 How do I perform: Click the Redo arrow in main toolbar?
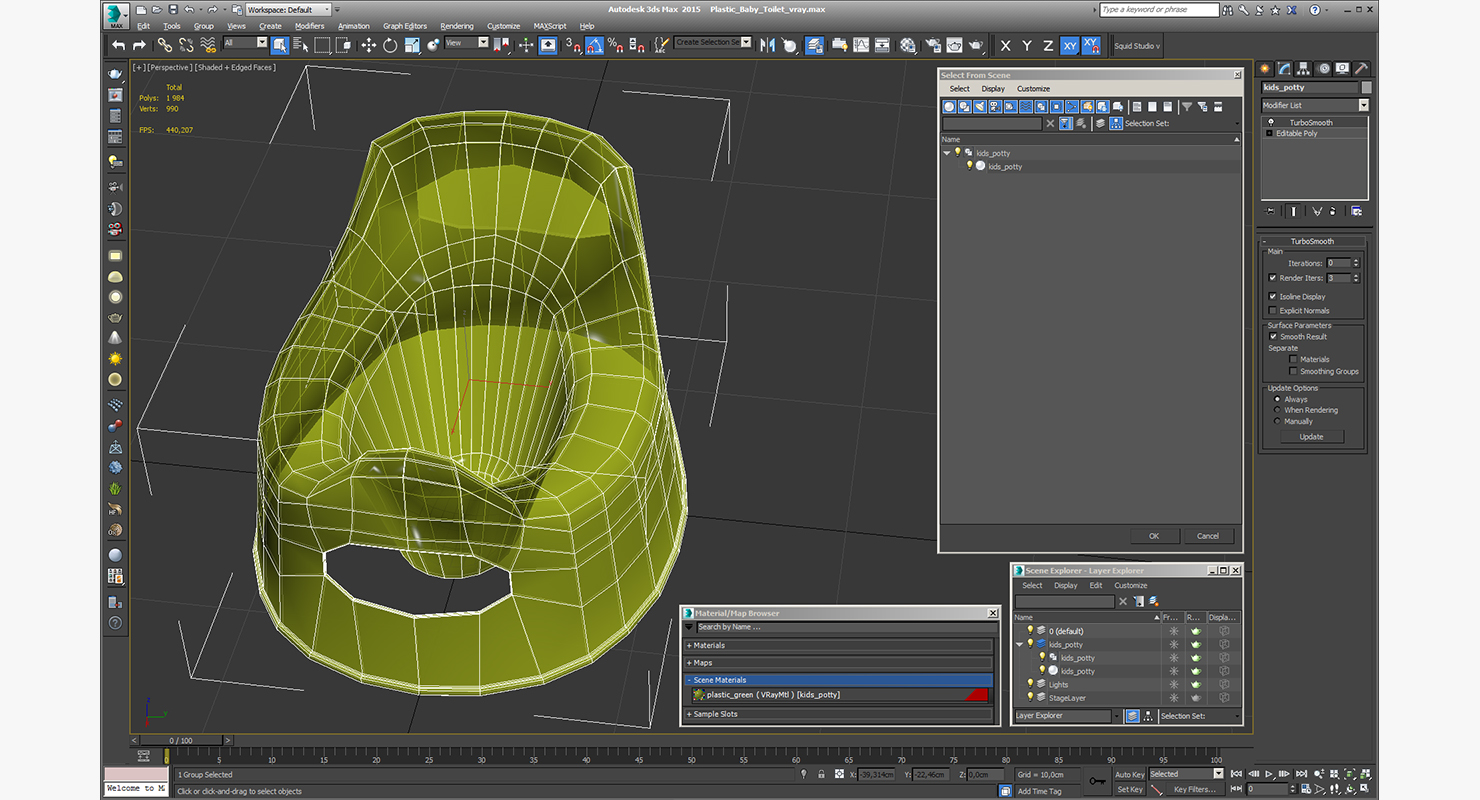click(139, 45)
